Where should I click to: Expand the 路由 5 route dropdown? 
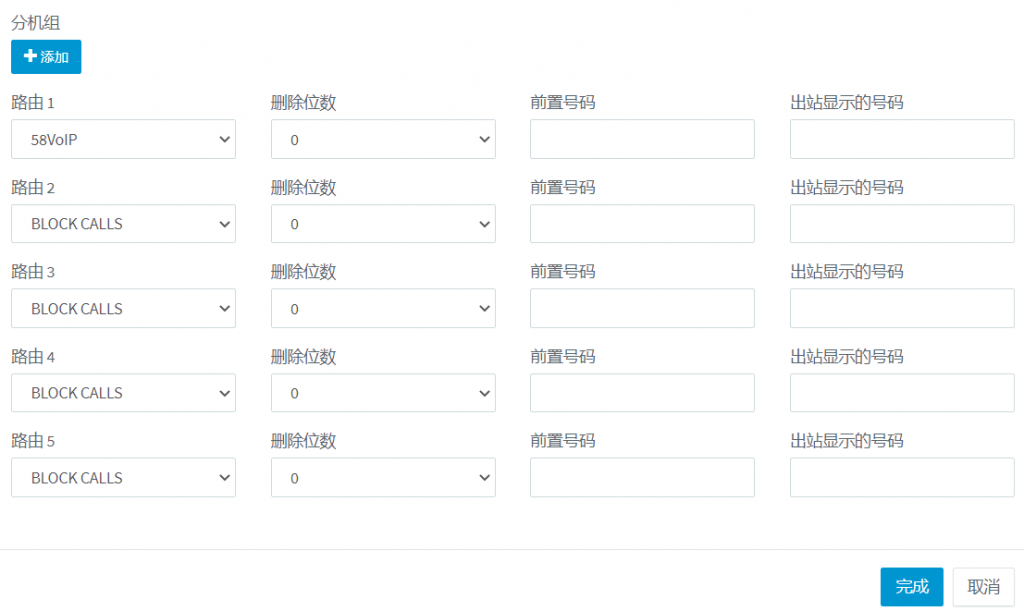123,478
